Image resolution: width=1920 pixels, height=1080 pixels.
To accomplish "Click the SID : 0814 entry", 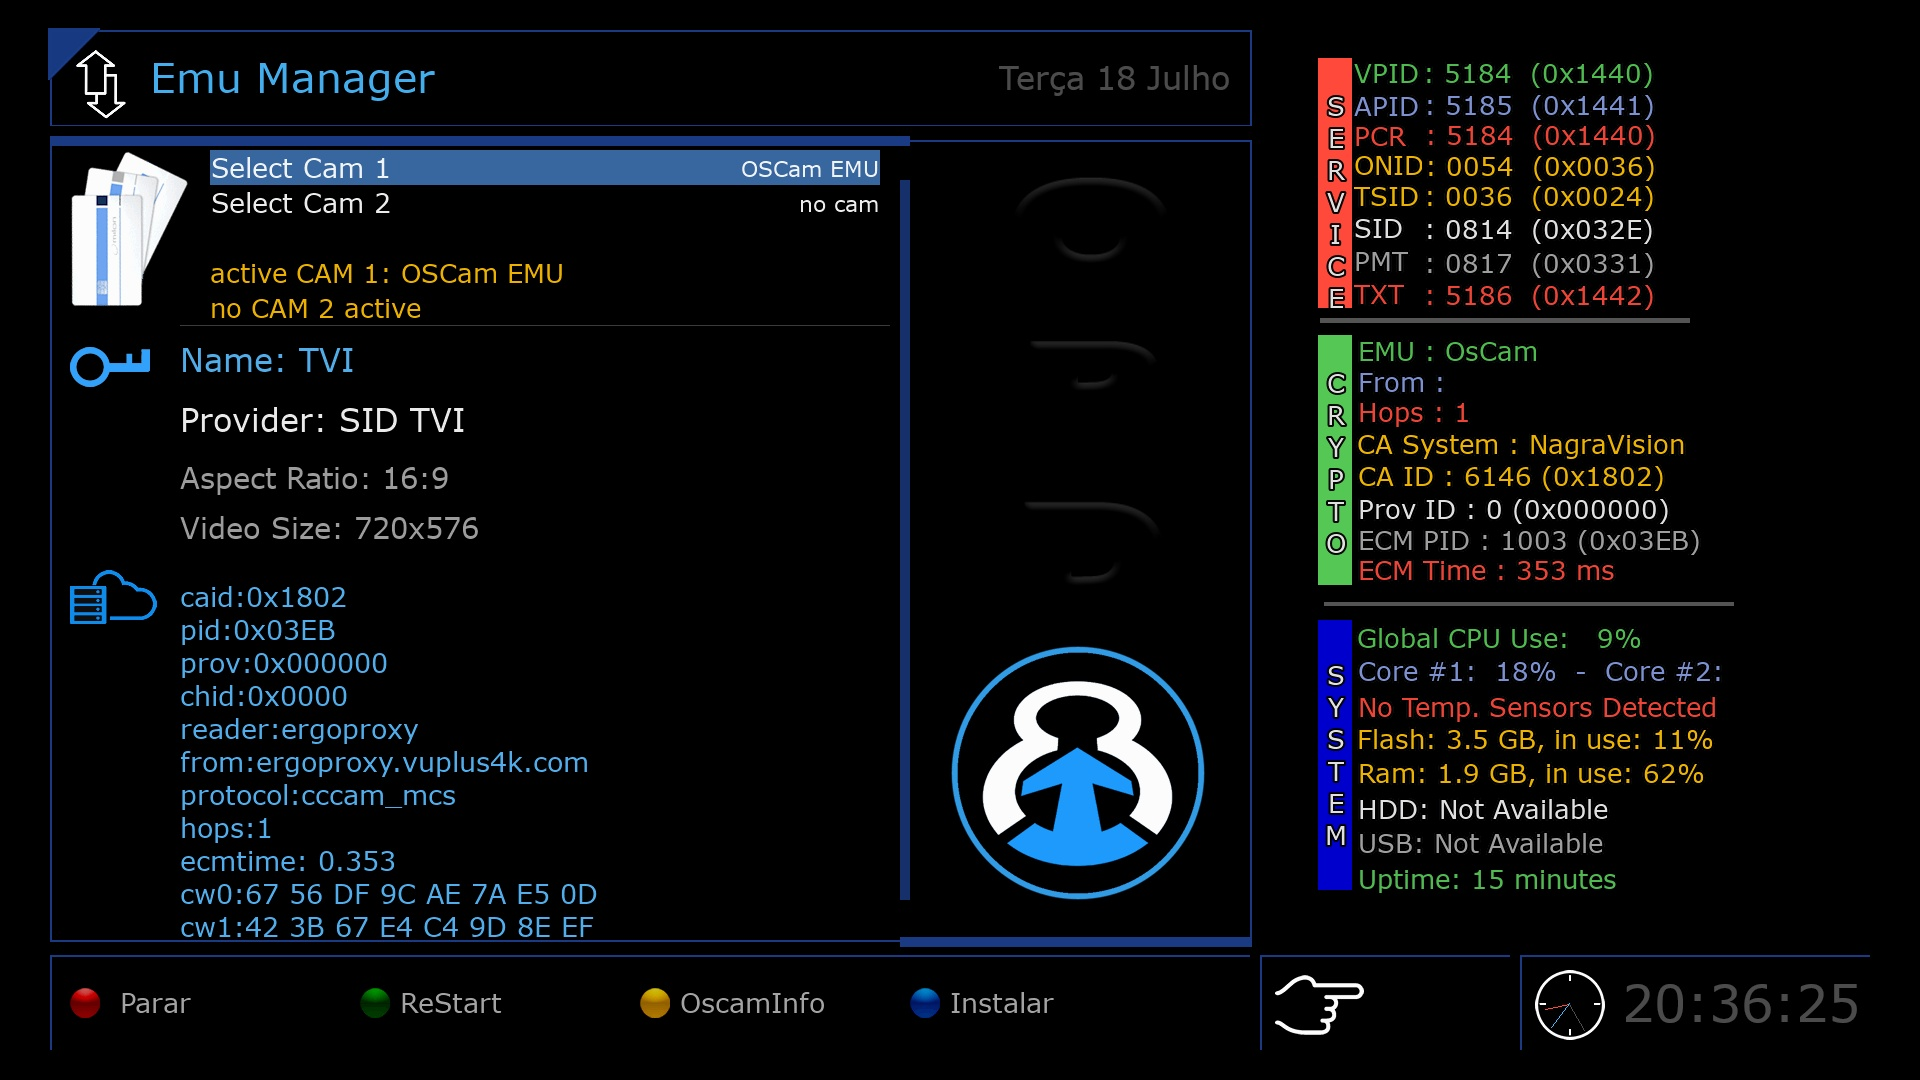I will 1503,230.
